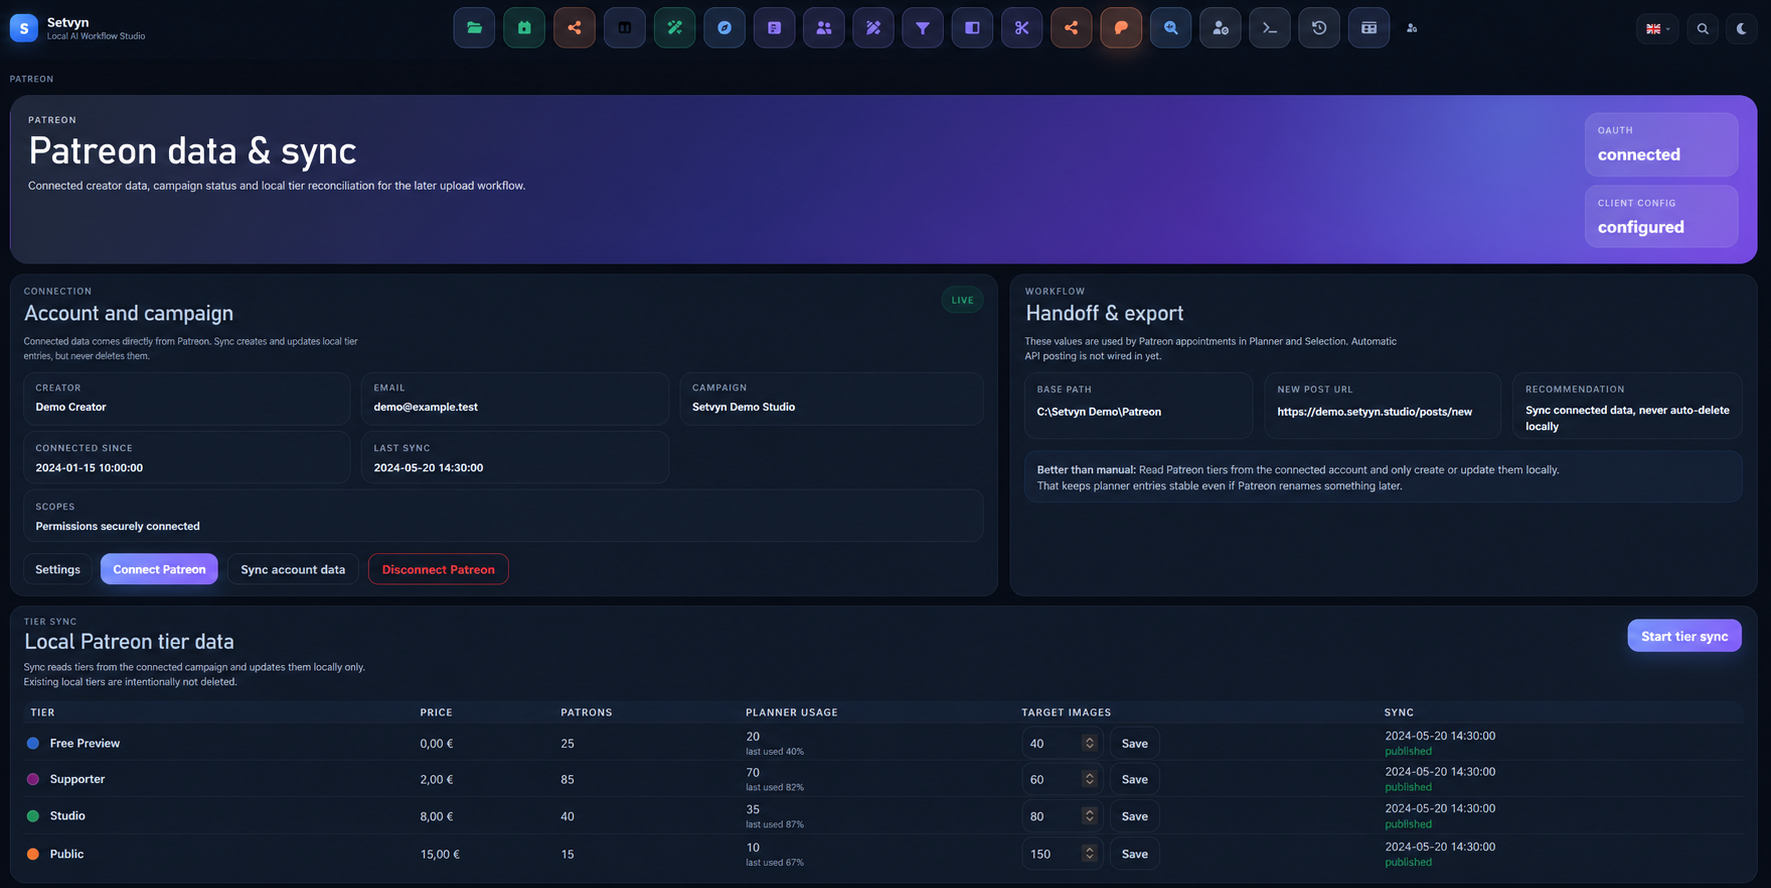Click last sync 2024-05-20 14:30:00 value

(x=429, y=468)
